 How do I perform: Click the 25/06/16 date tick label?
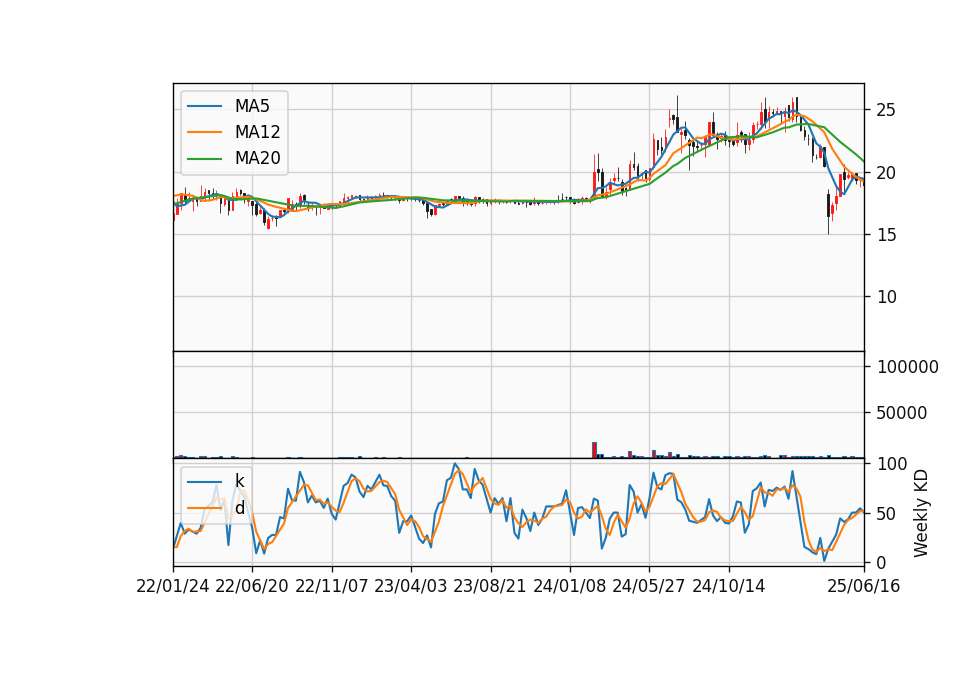[x=864, y=586]
